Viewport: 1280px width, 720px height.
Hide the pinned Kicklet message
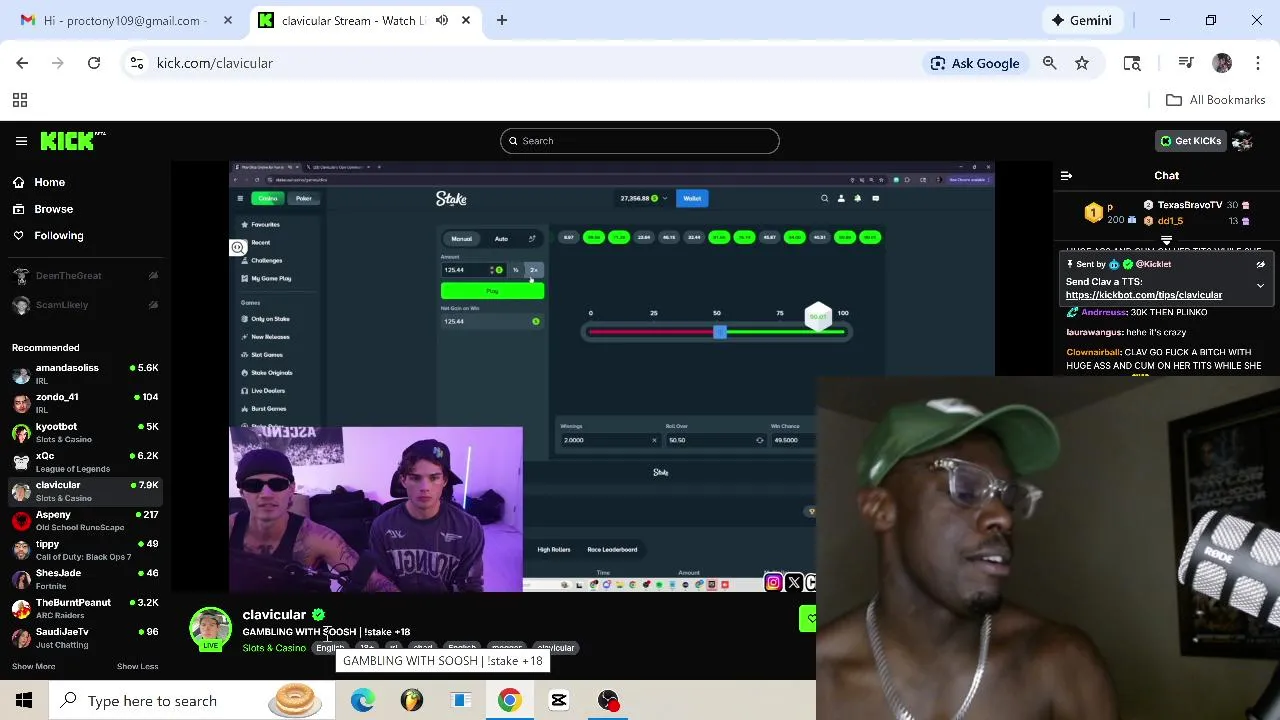(x=1260, y=265)
